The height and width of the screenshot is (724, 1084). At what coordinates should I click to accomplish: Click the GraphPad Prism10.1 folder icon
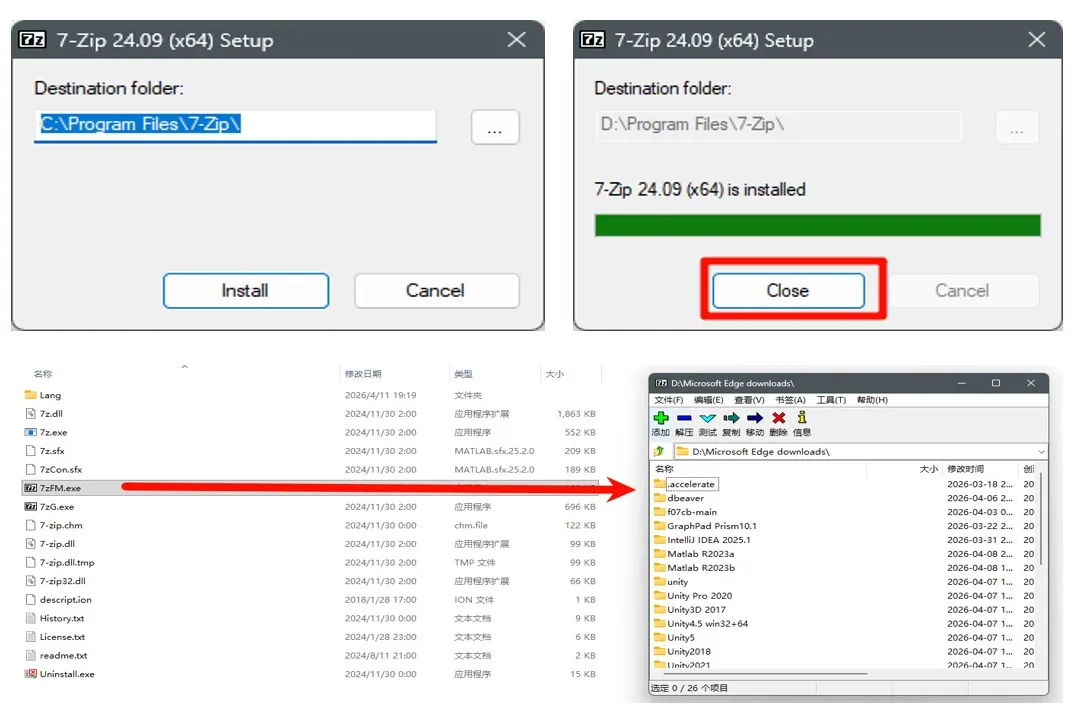(x=660, y=526)
